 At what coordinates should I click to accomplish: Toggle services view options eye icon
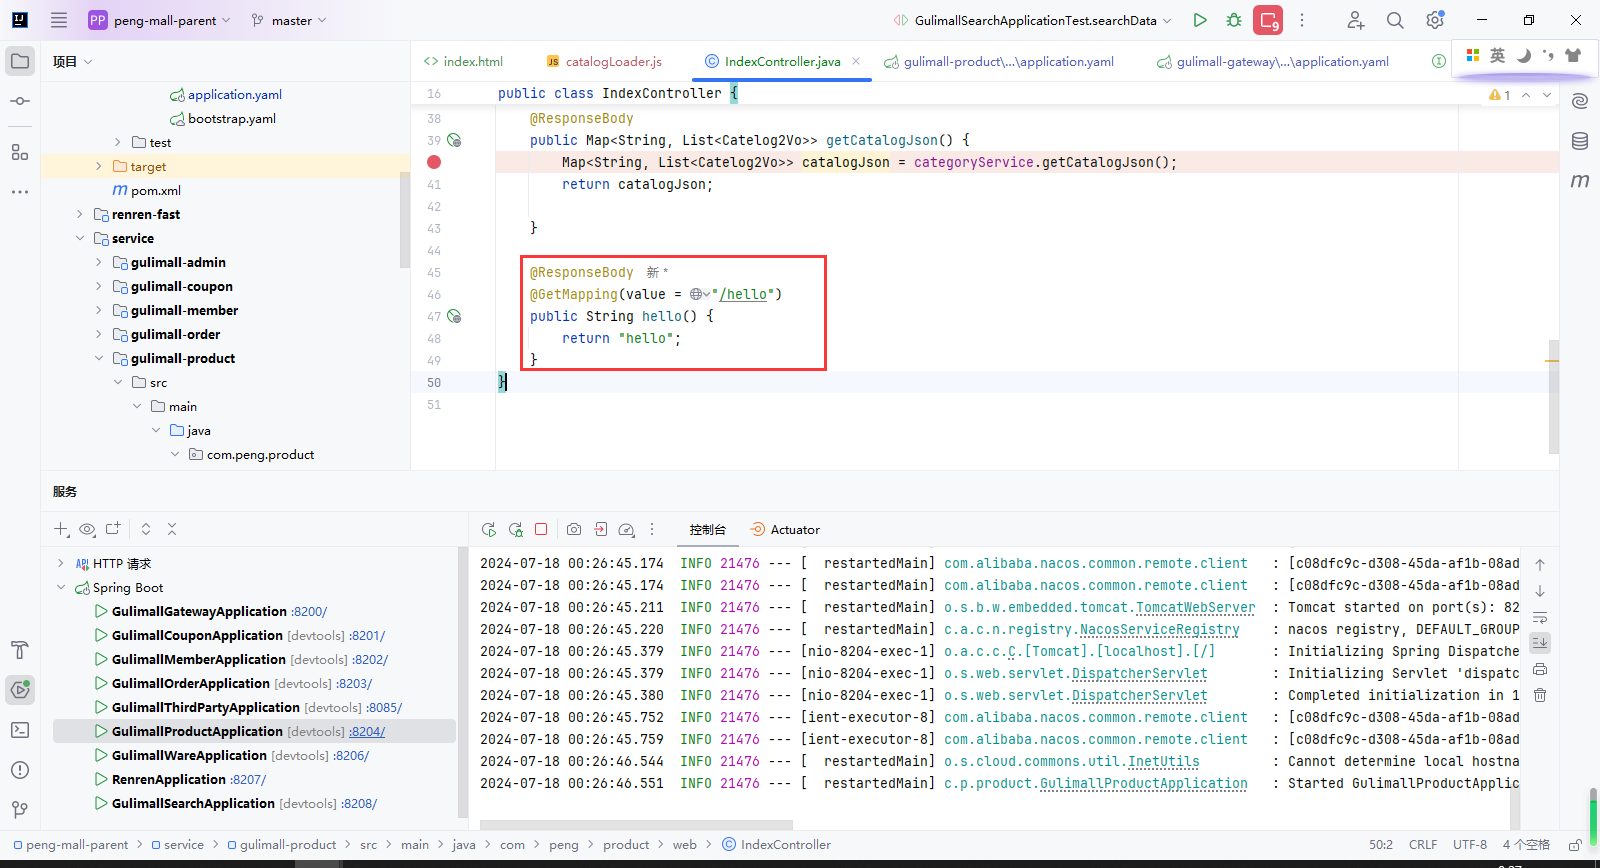click(87, 529)
